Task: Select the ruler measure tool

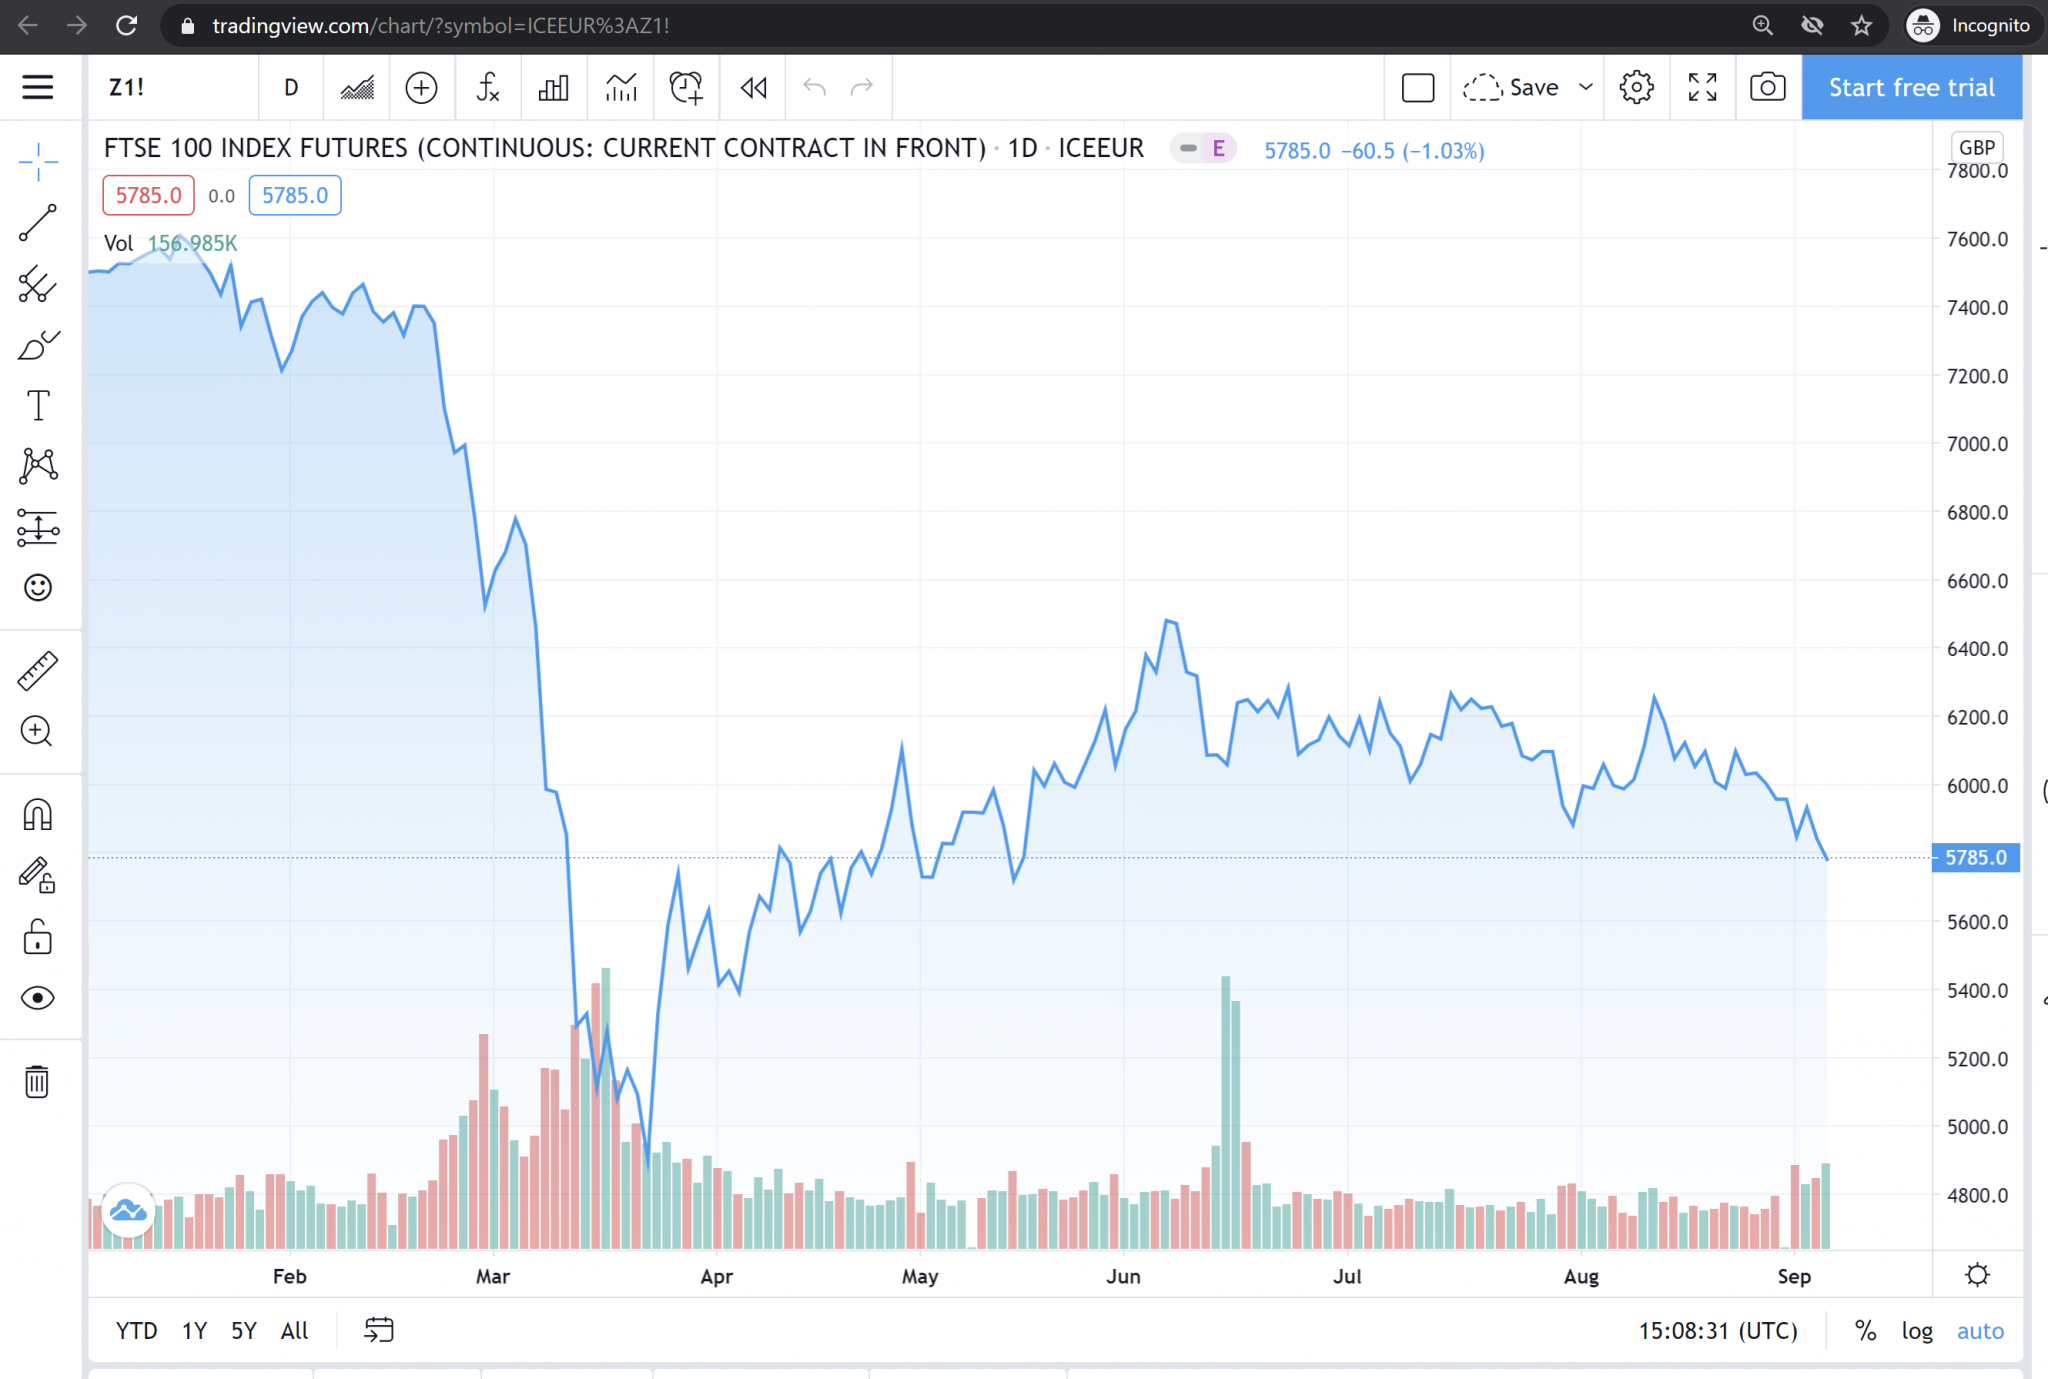Action: [38, 671]
